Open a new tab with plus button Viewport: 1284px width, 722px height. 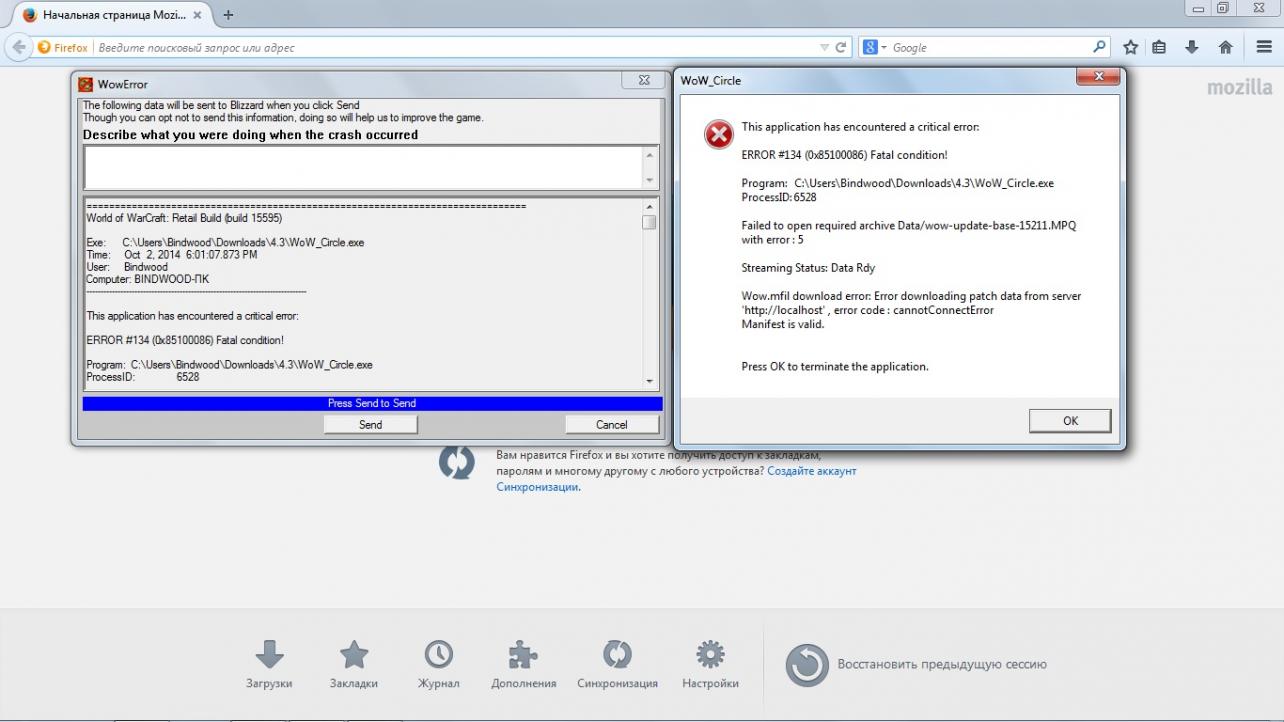click(229, 15)
